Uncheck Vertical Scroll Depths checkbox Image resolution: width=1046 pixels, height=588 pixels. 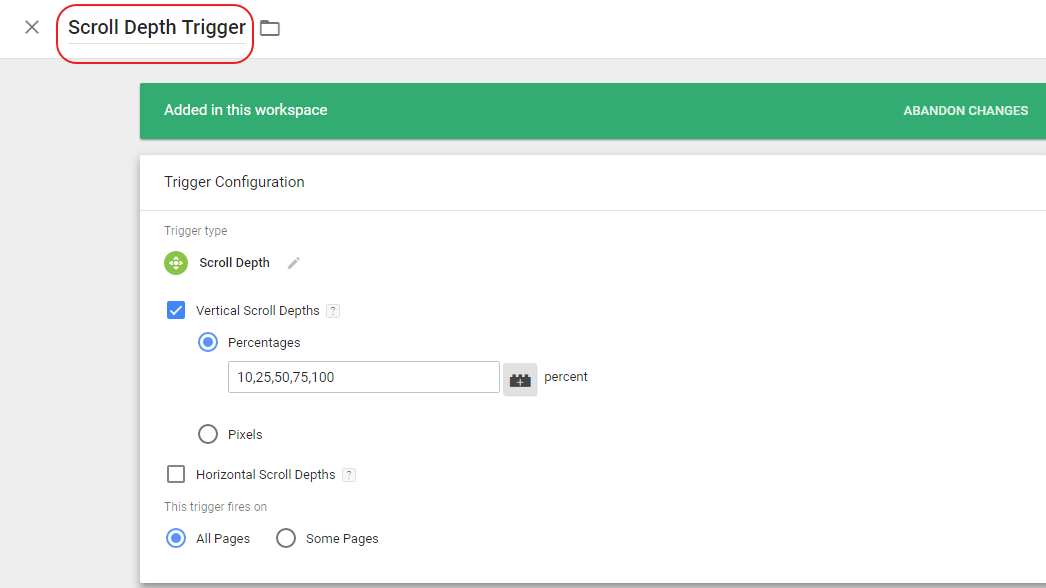tap(176, 310)
